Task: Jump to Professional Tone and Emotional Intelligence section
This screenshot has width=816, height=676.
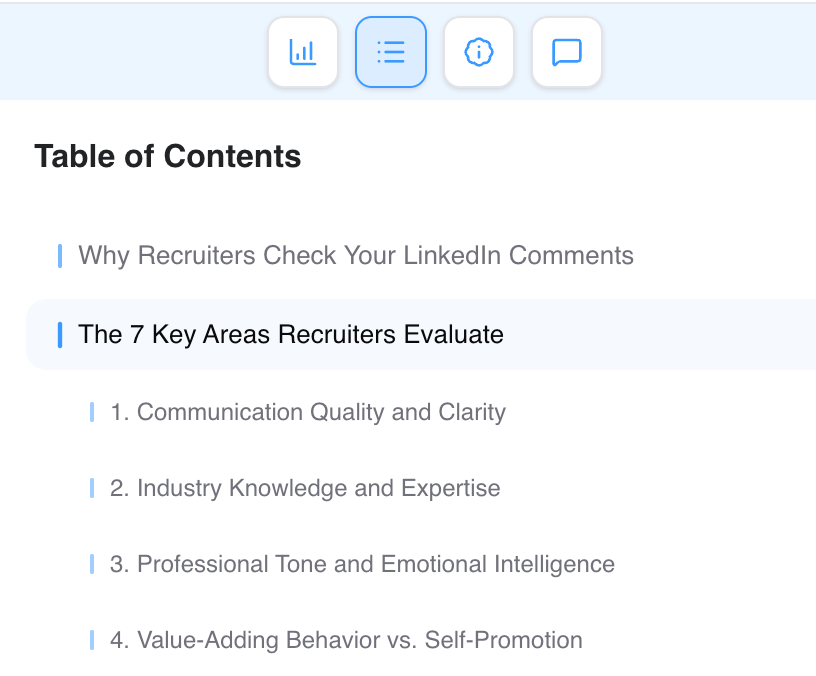Action: [362, 564]
